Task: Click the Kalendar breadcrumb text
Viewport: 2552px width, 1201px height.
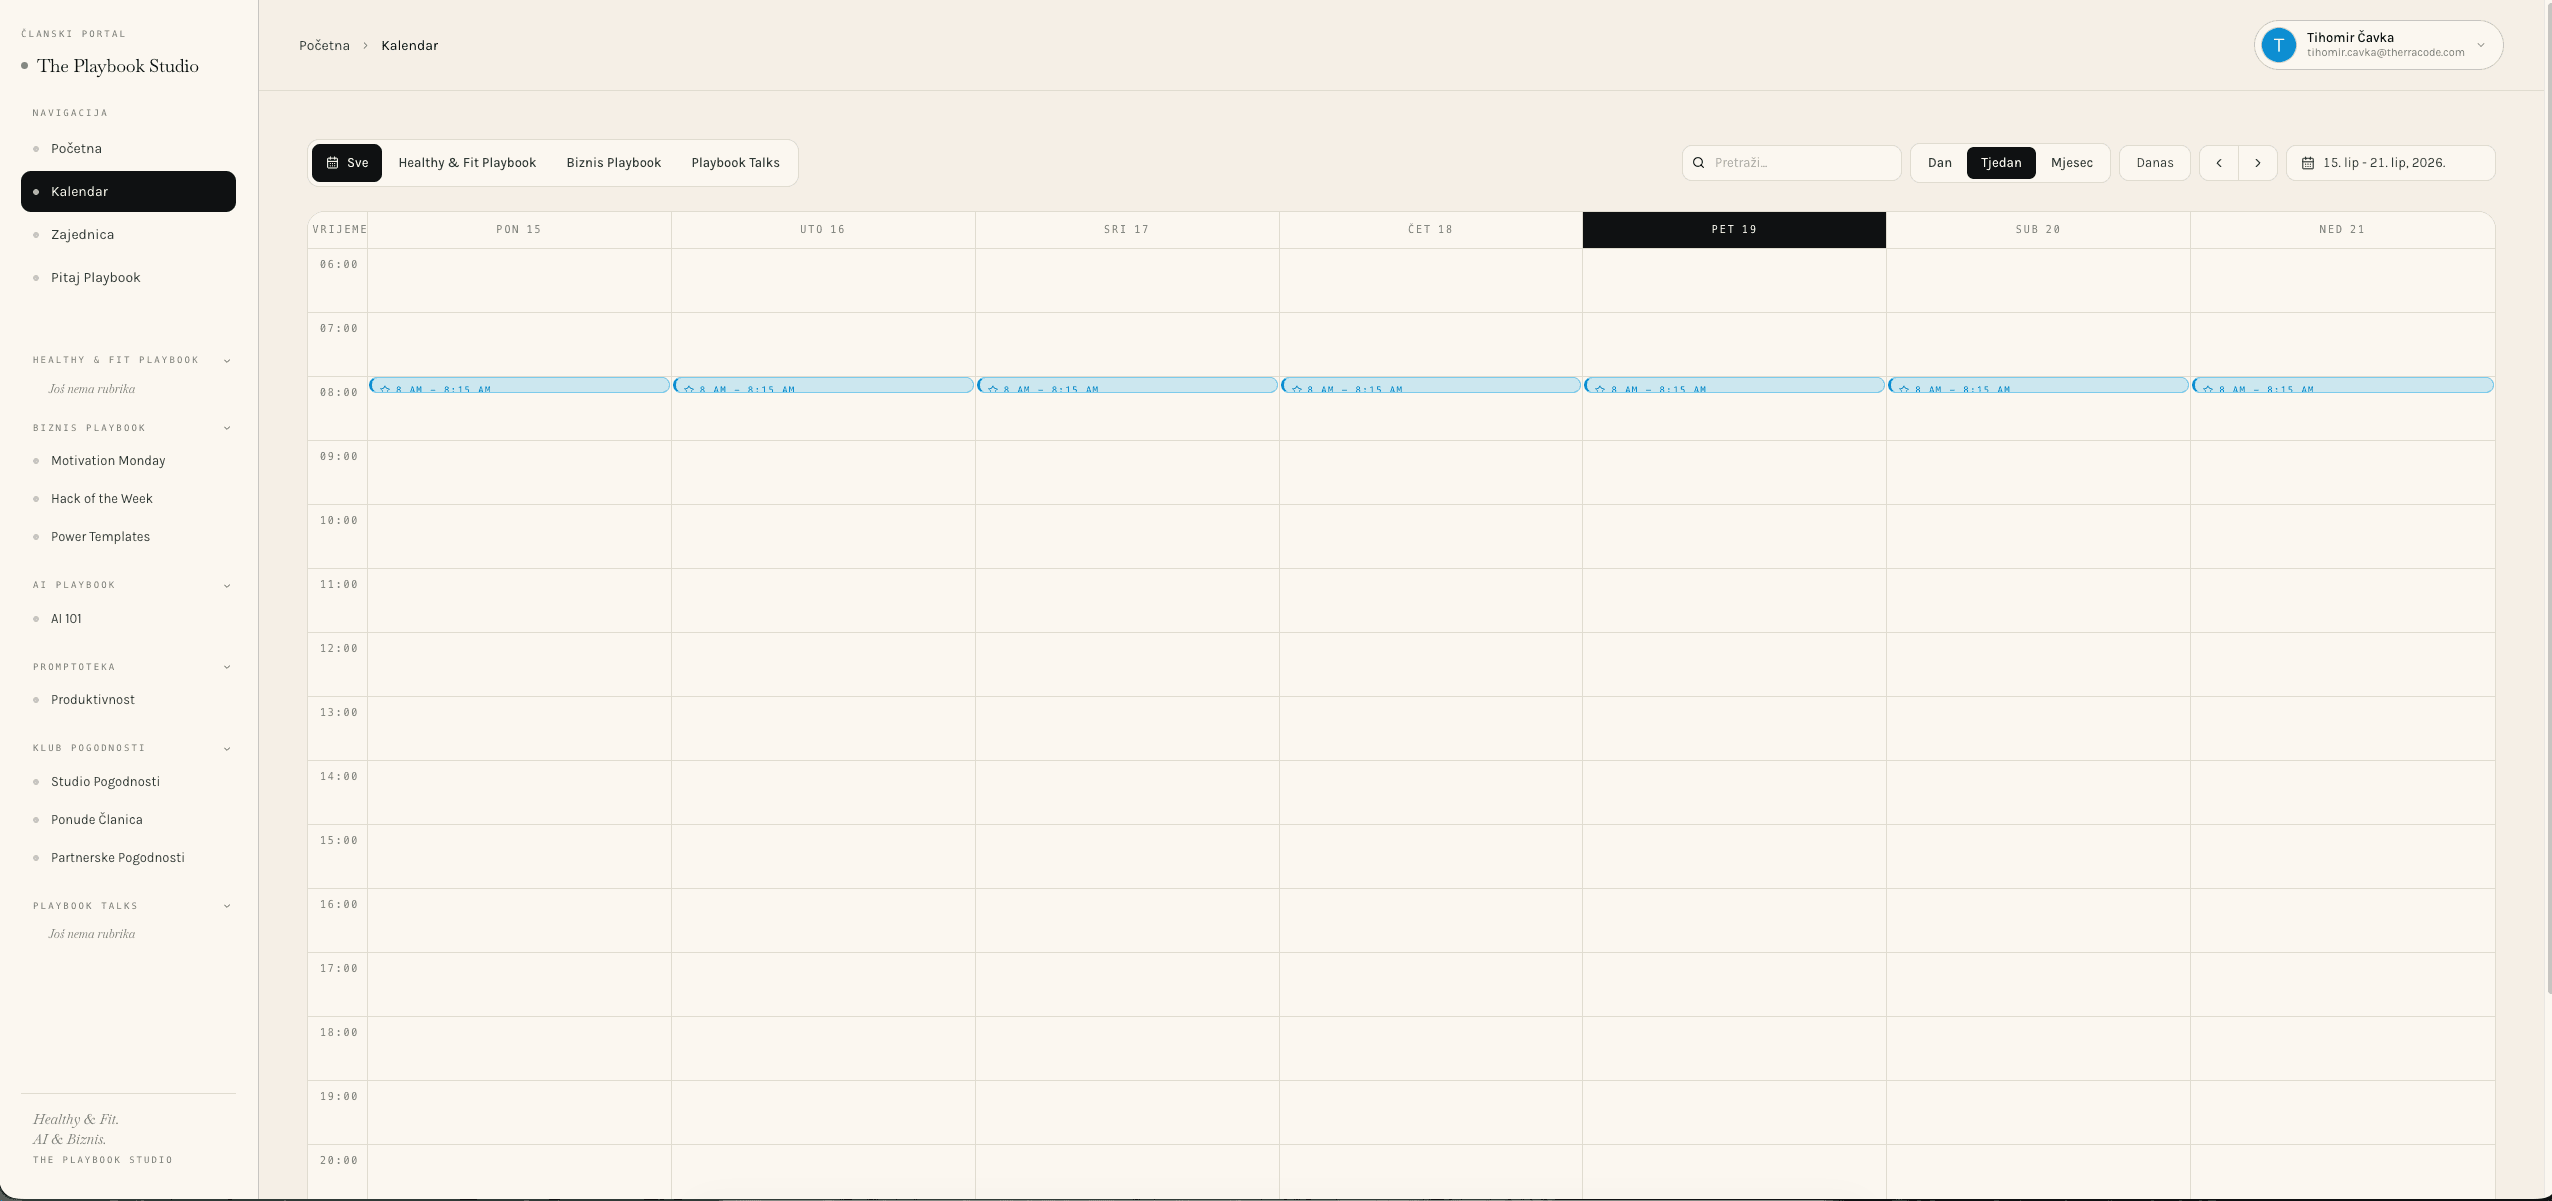Action: (x=409, y=46)
